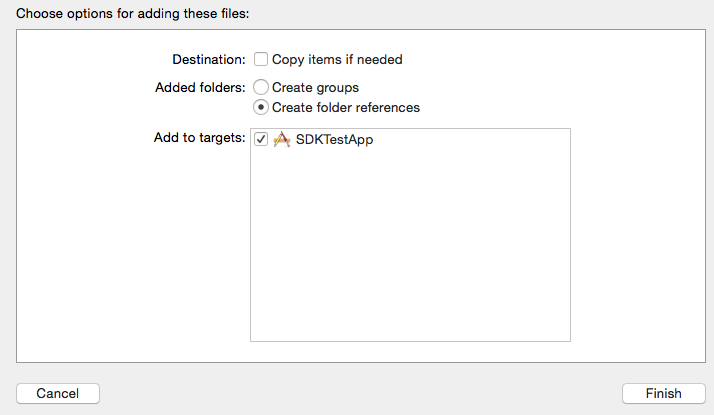Uncheck the SDKTestApp target checkbox
The width and height of the screenshot is (714, 415).
260,139
